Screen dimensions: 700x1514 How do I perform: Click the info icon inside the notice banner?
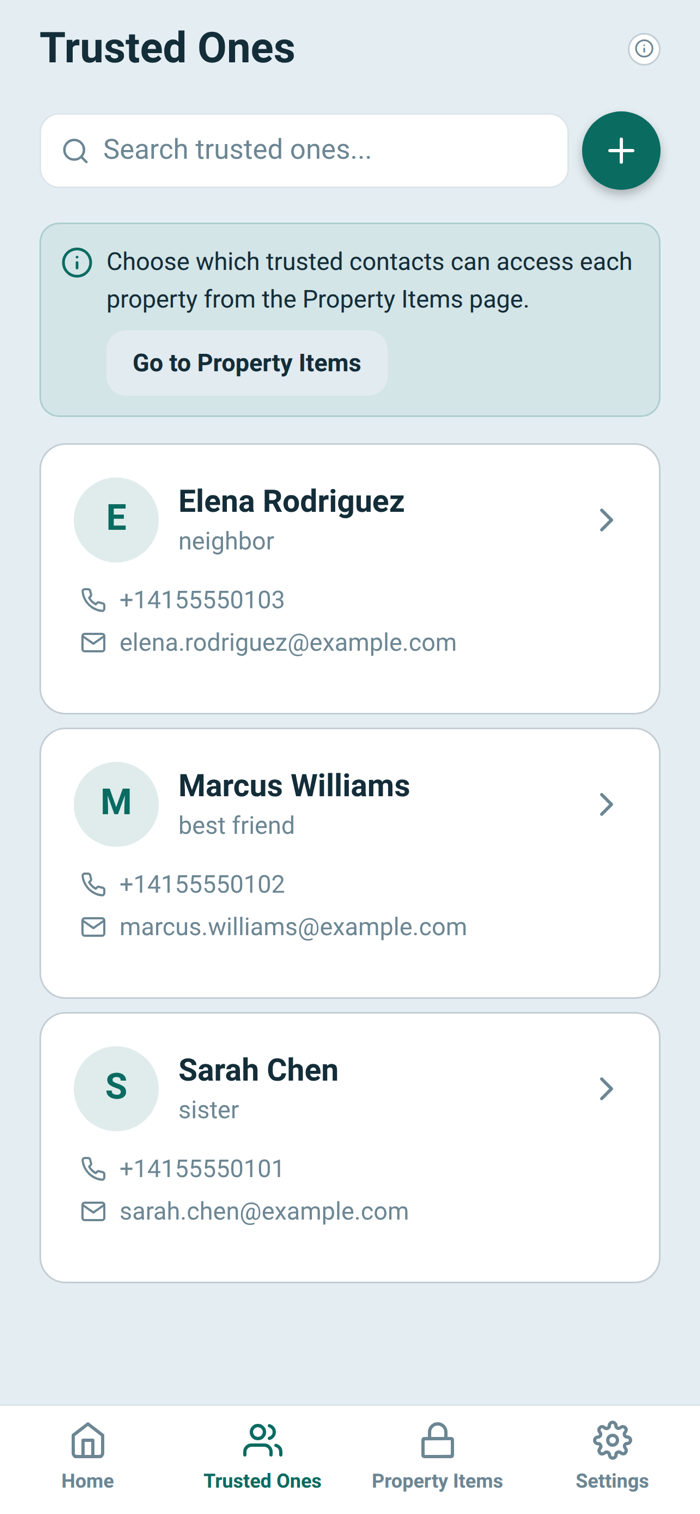tap(77, 263)
